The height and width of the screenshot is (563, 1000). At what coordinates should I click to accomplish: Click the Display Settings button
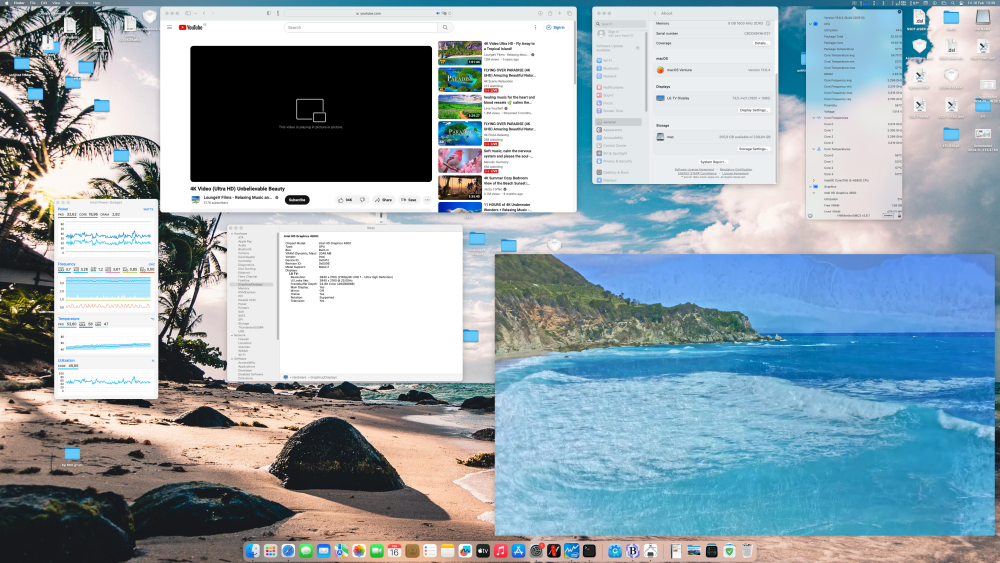[753, 110]
